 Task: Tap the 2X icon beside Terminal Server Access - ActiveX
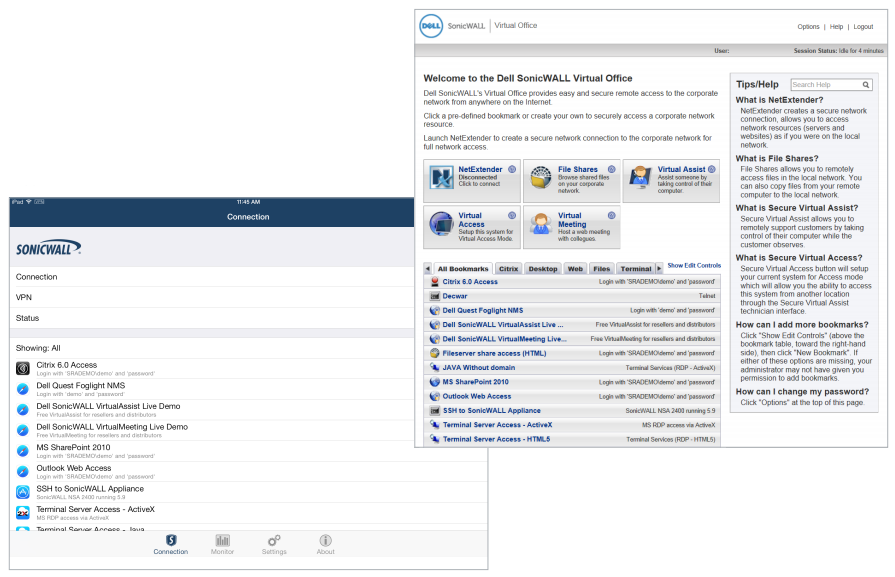pos(23,513)
